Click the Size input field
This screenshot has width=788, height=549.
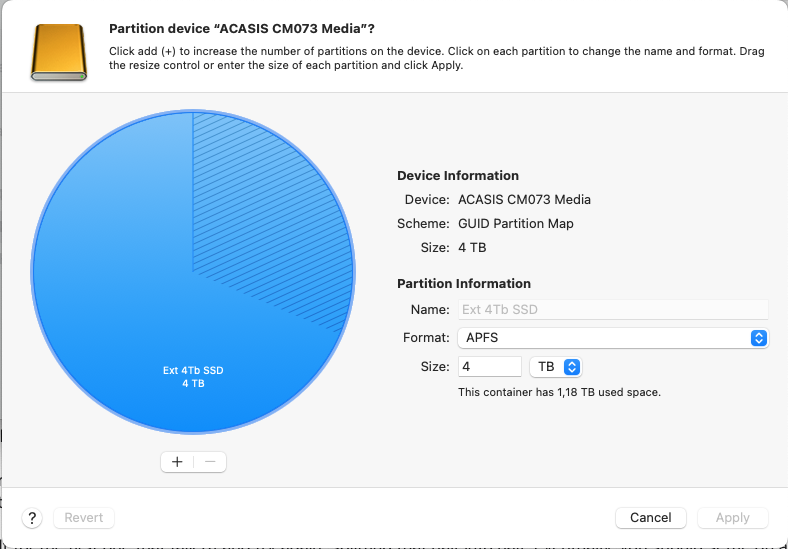489,367
